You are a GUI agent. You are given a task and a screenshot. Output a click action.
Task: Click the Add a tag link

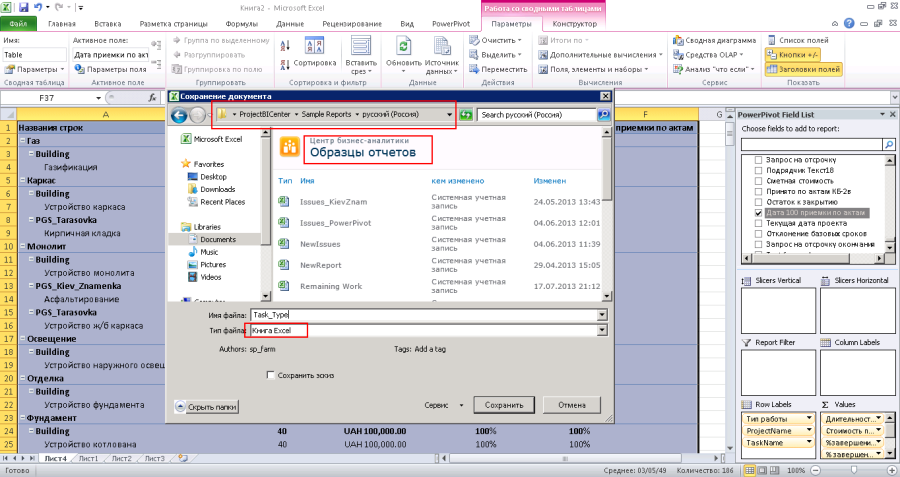[430, 349]
